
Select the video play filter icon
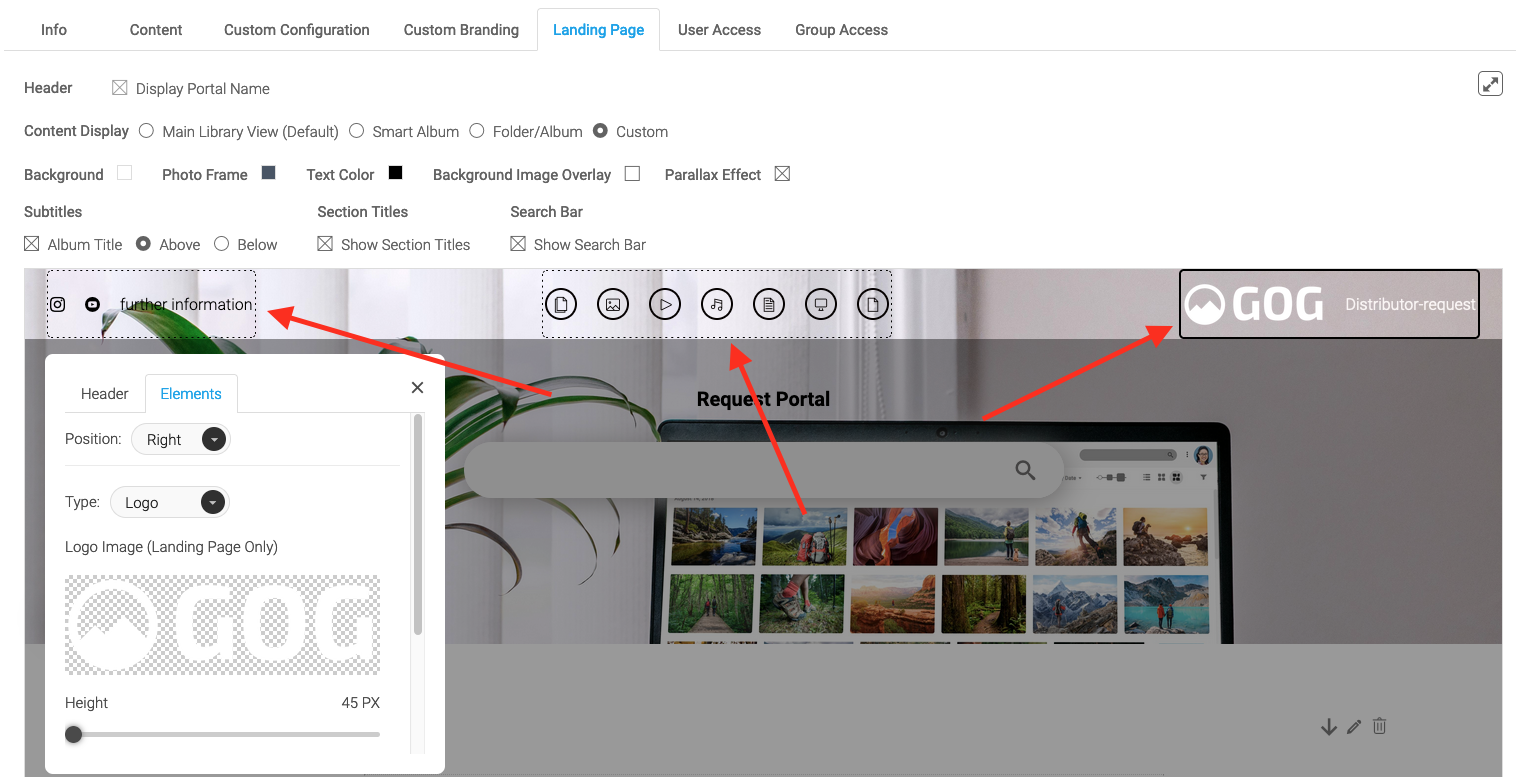click(665, 304)
